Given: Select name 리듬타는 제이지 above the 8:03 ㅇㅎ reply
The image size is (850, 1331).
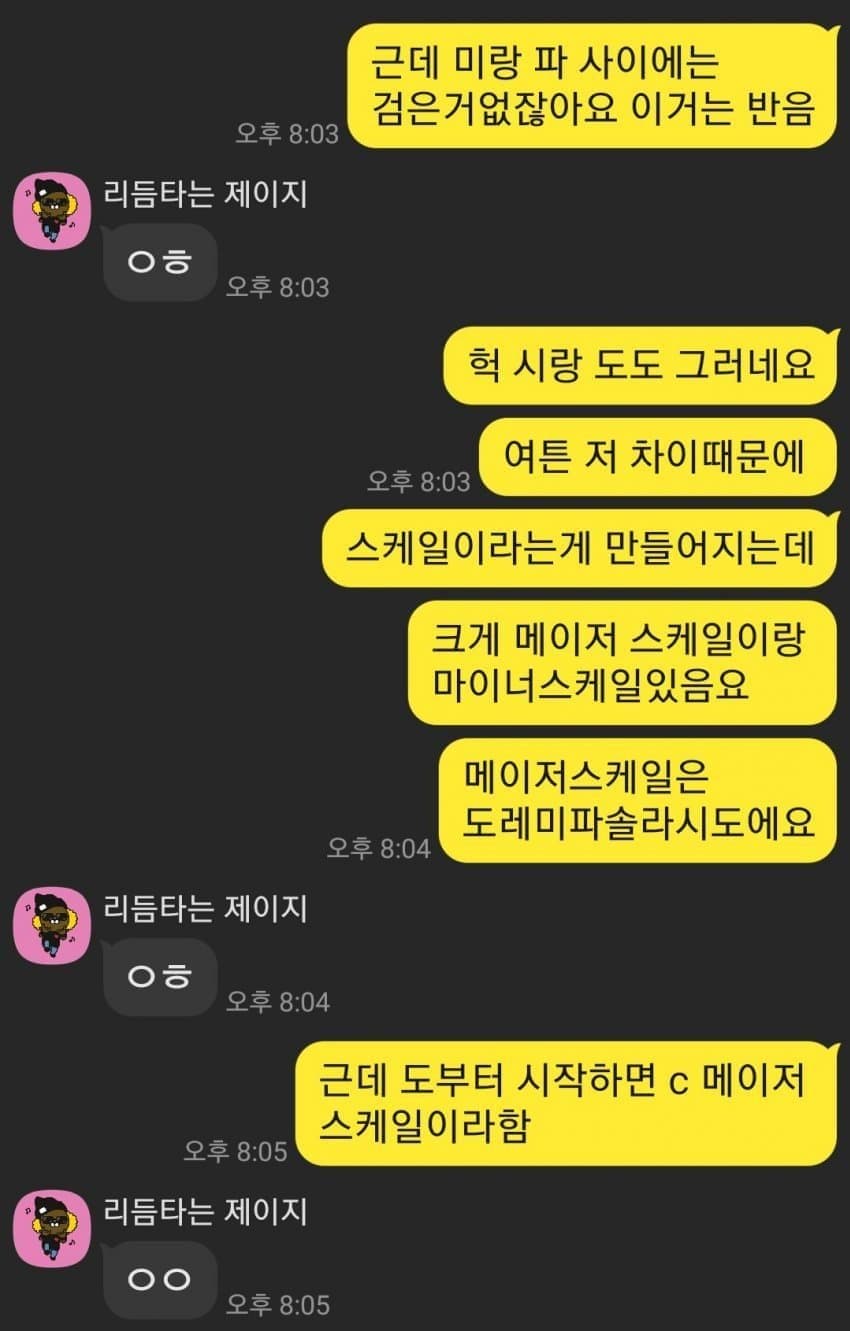Looking at the screenshot, I should tap(205, 193).
